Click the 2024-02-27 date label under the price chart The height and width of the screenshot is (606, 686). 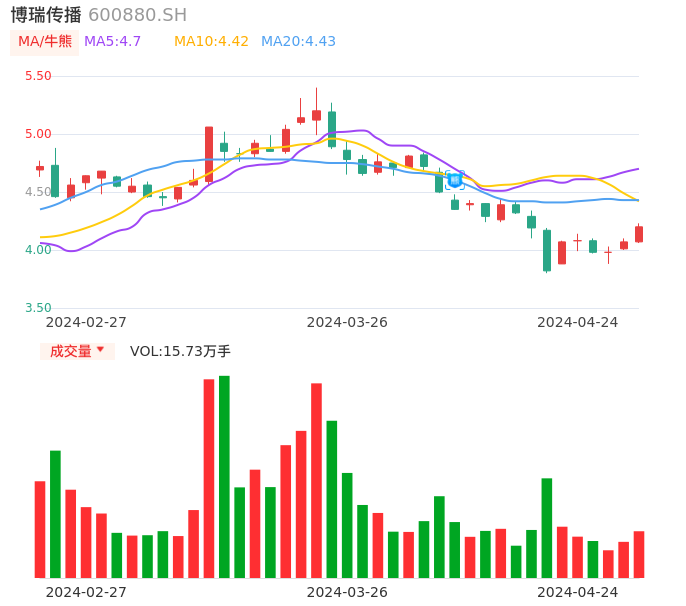(86, 322)
